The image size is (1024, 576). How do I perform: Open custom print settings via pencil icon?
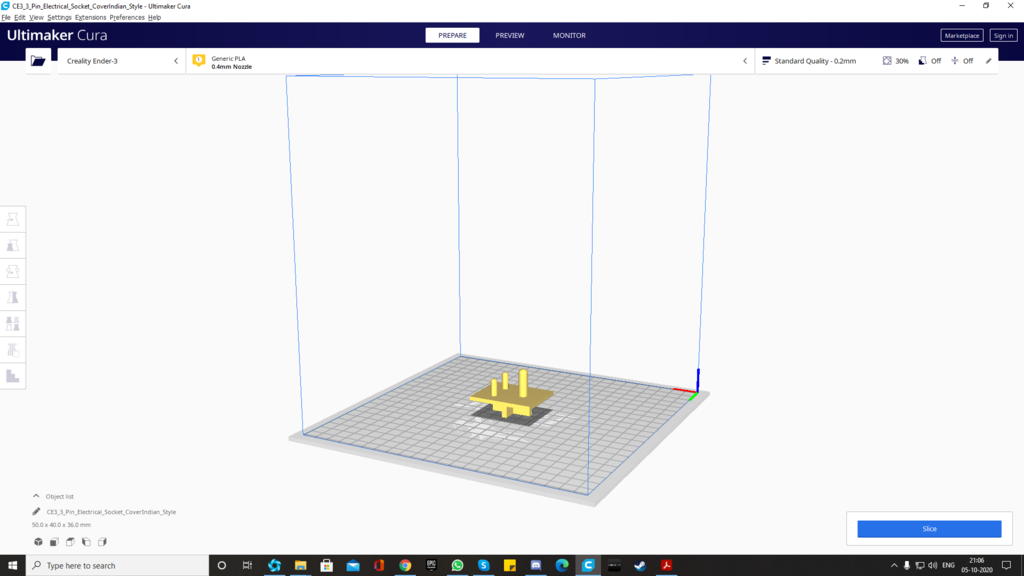[x=989, y=61]
